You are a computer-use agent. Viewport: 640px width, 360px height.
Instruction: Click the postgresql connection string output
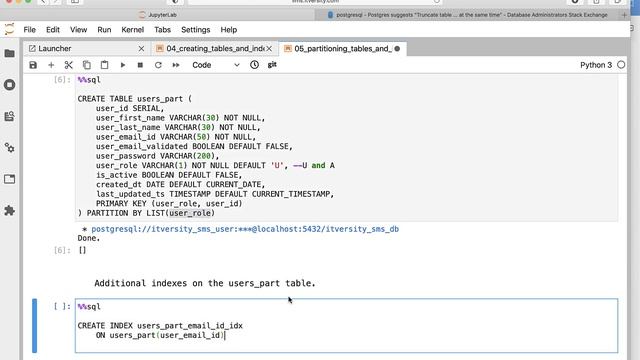pos(245,229)
